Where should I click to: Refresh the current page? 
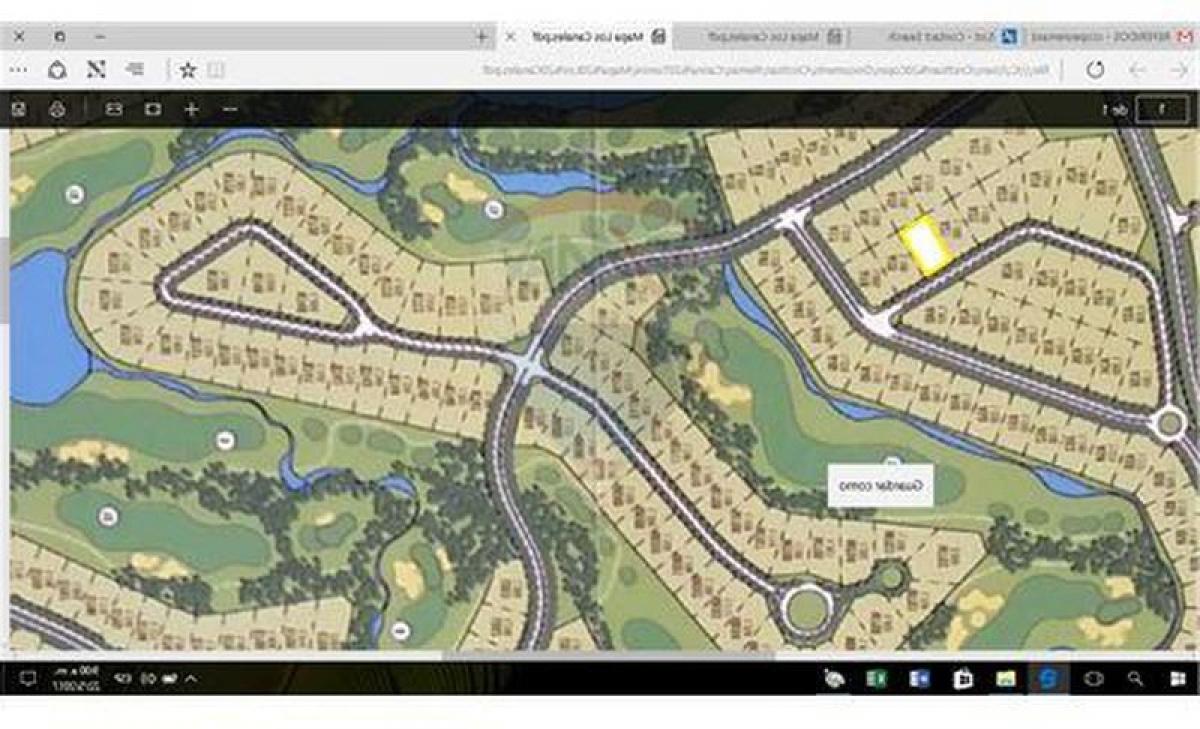(1095, 70)
